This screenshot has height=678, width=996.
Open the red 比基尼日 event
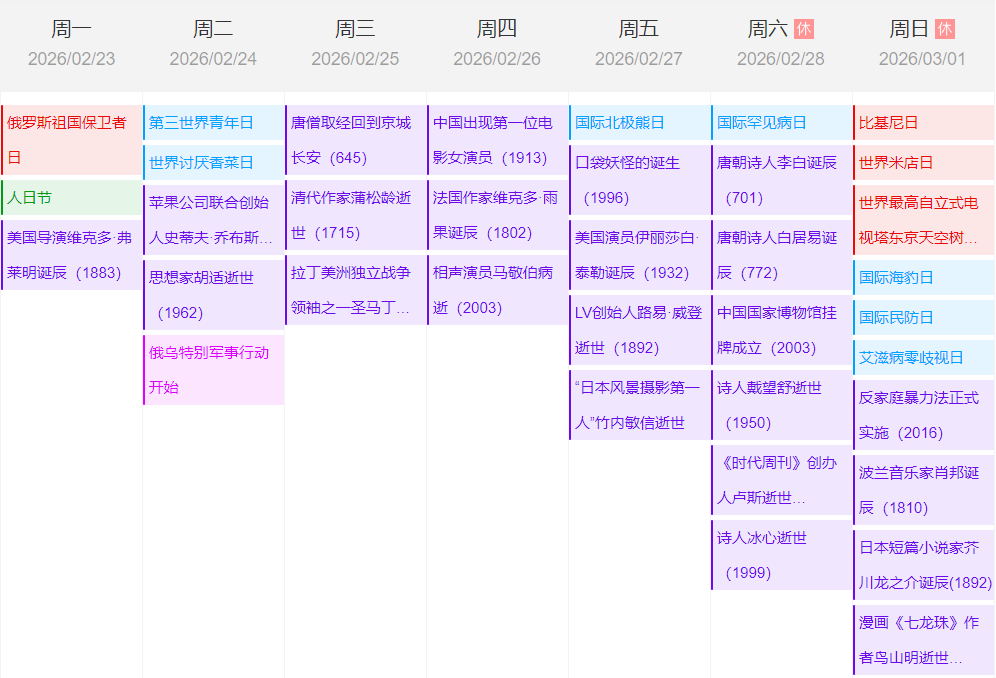pos(923,123)
